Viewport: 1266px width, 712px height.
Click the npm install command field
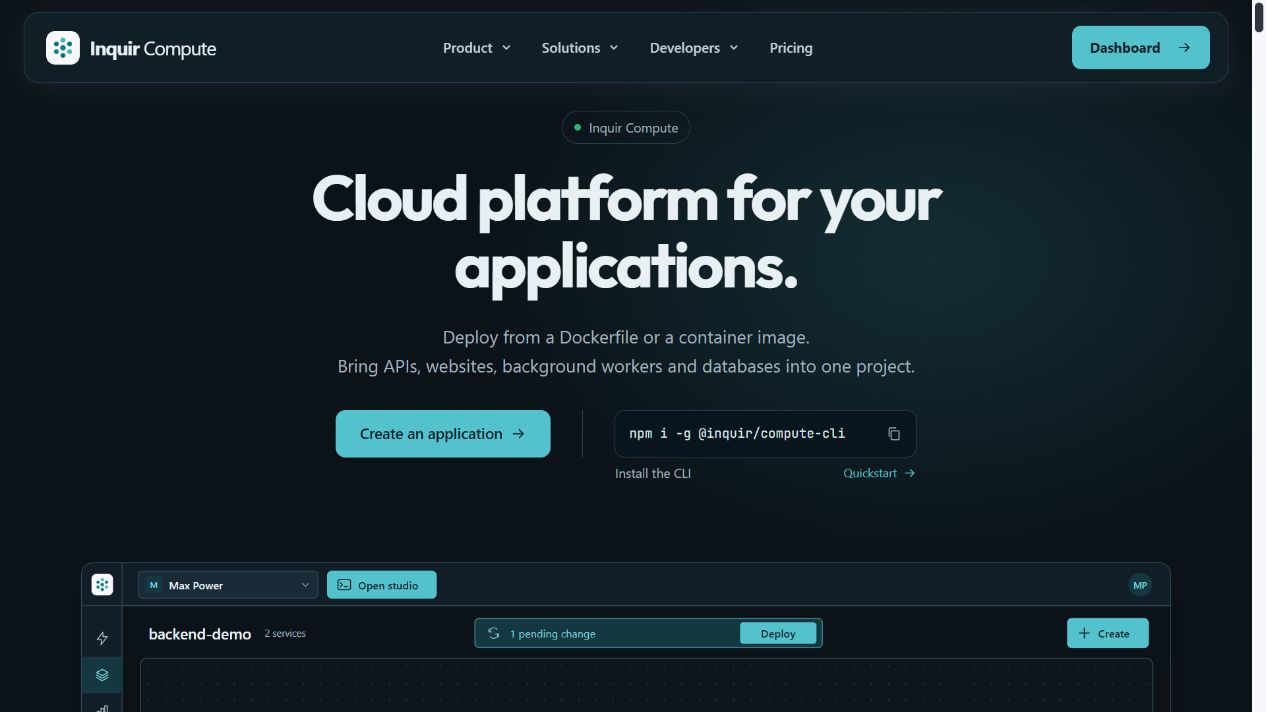pos(765,434)
